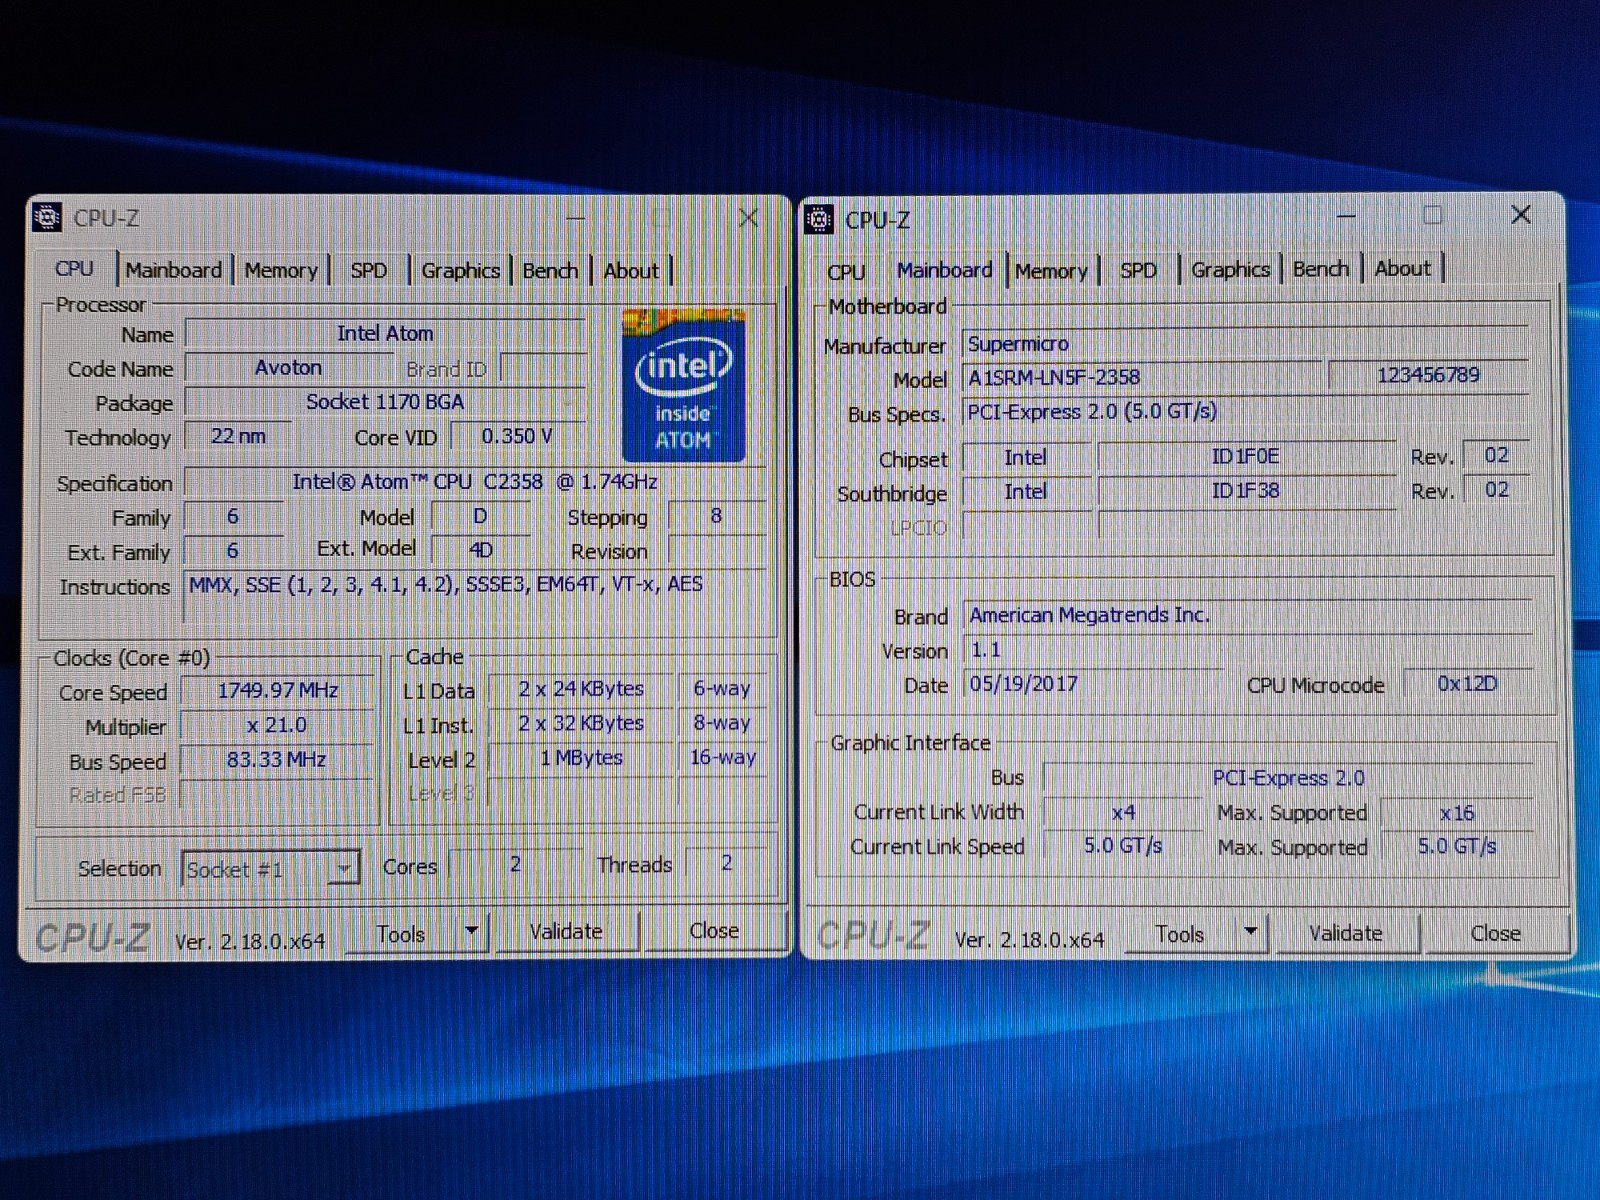Click the instructions list field

(x=476, y=598)
